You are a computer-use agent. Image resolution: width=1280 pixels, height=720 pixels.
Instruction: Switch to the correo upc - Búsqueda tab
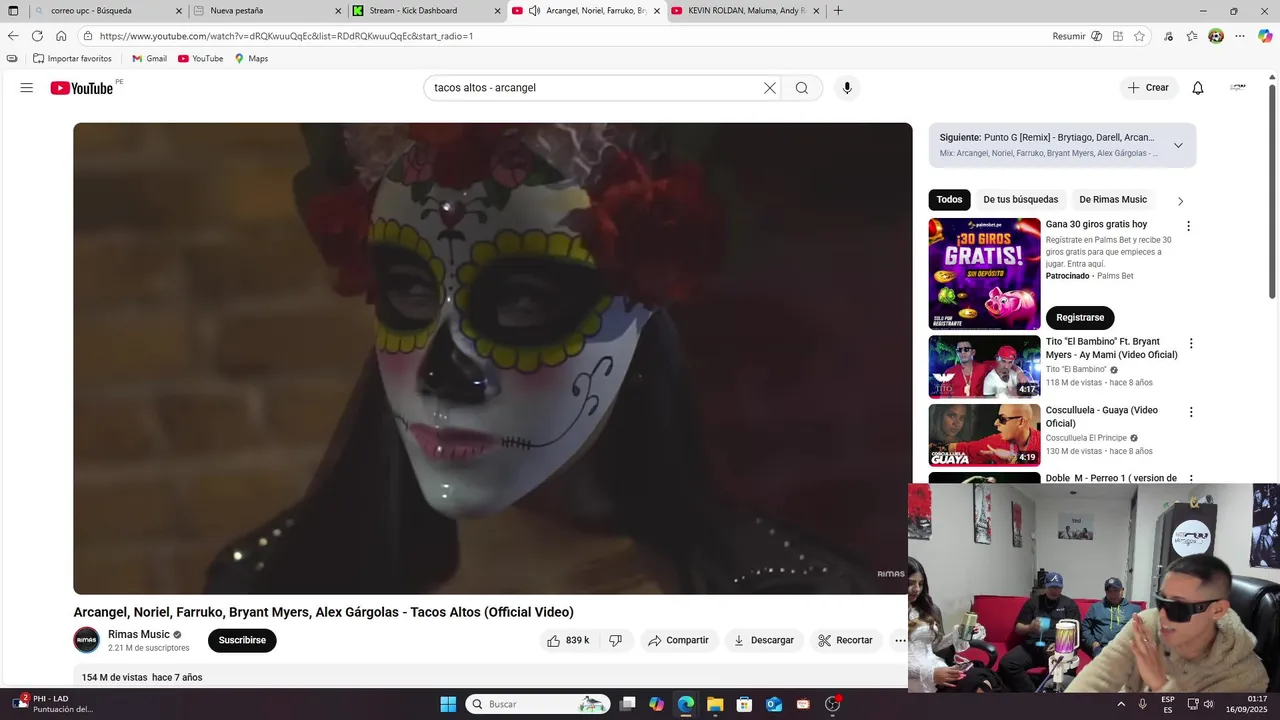108,11
